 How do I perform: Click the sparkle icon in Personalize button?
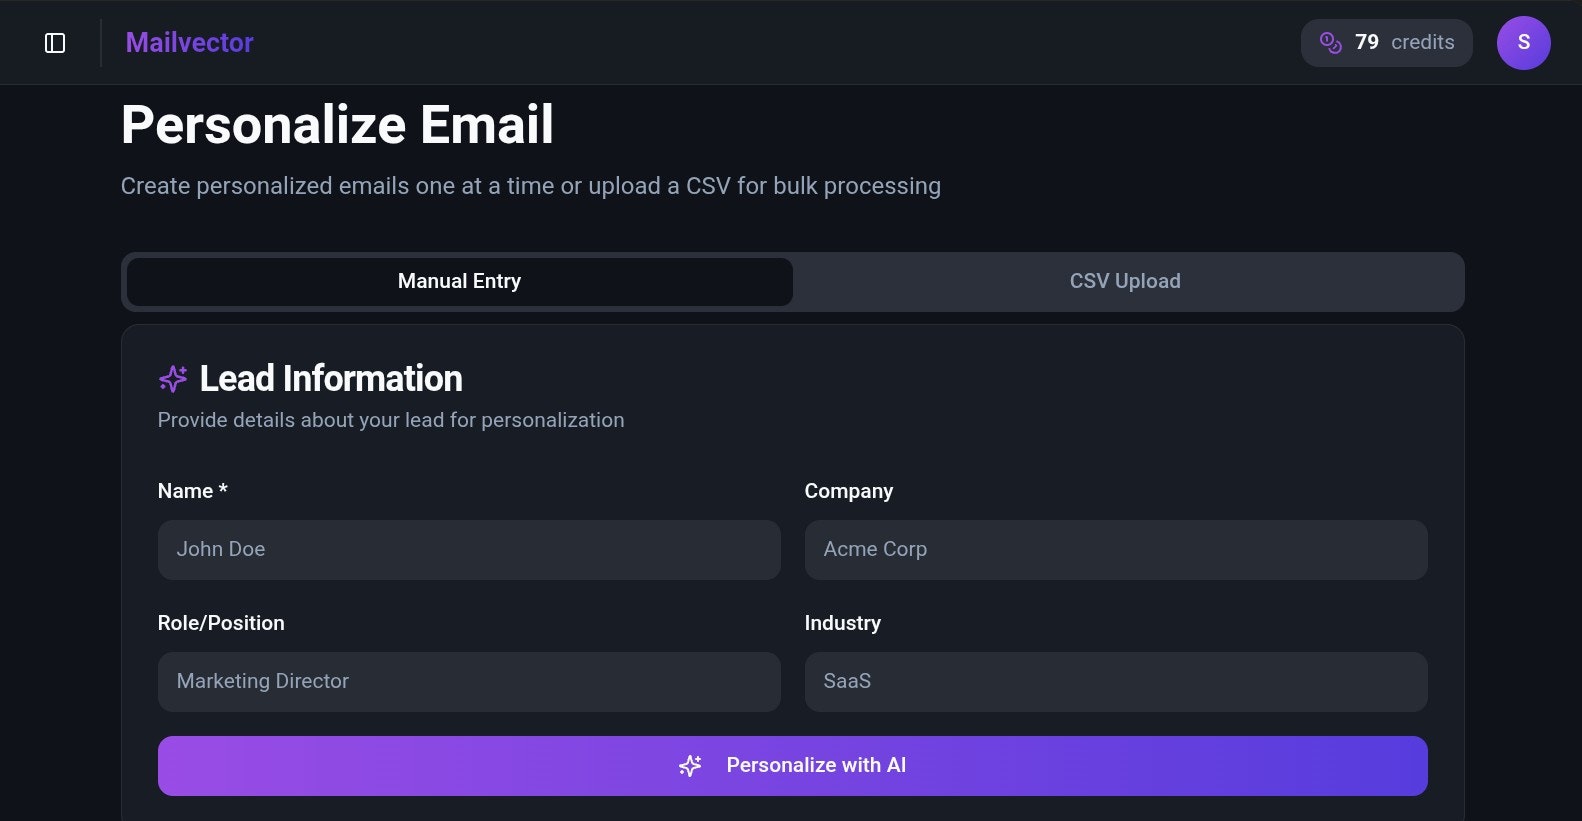[x=690, y=766]
